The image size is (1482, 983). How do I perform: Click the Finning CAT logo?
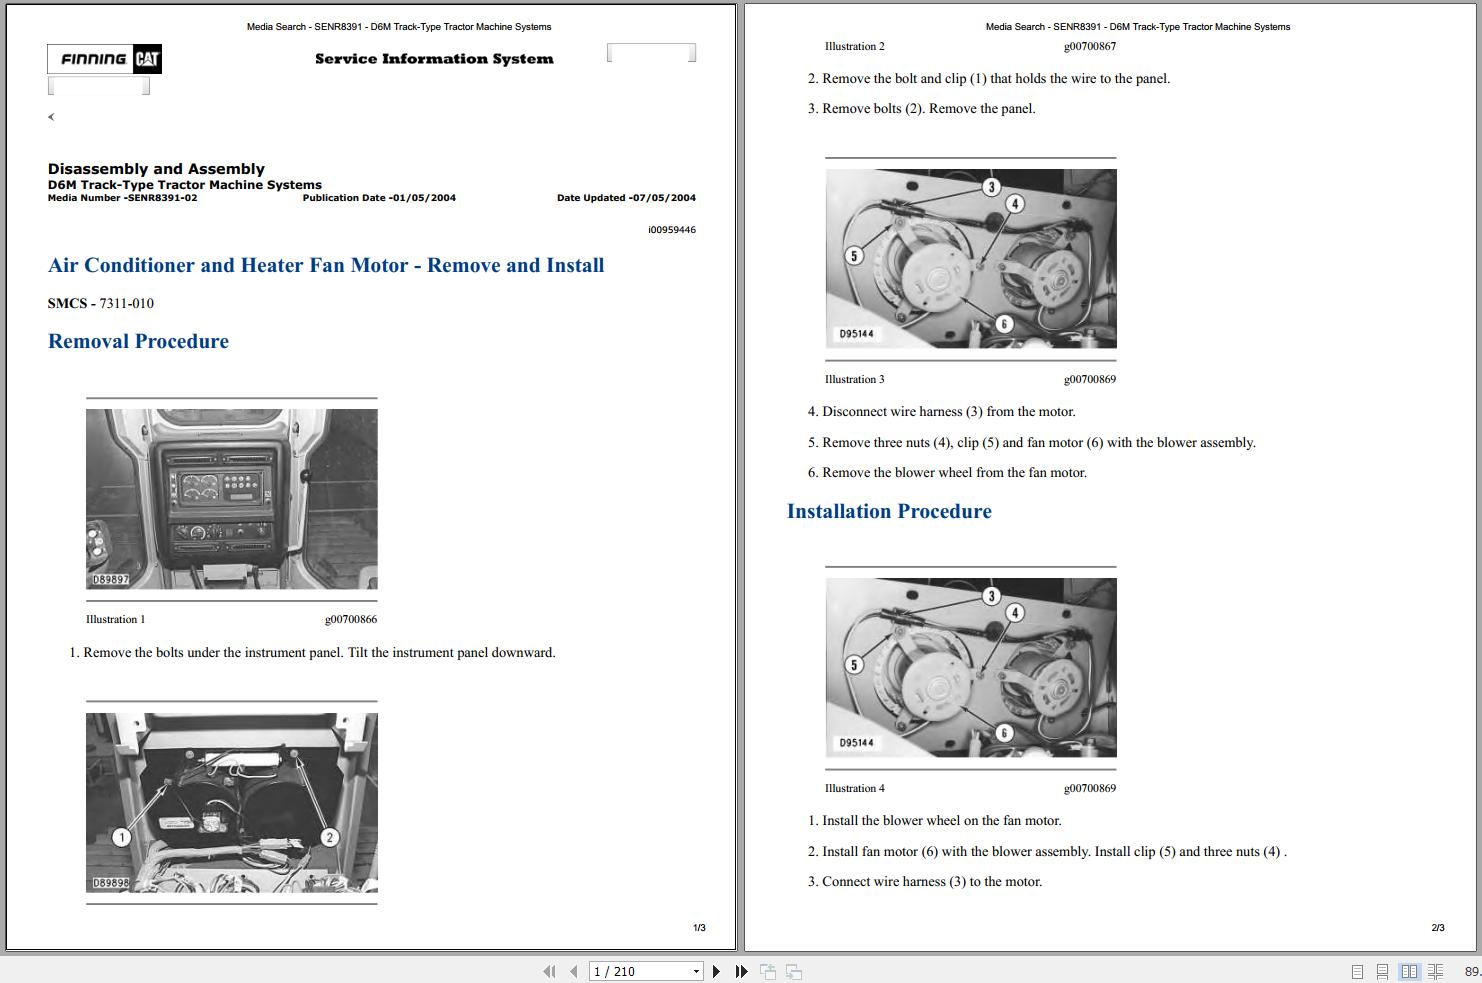(x=104, y=59)
